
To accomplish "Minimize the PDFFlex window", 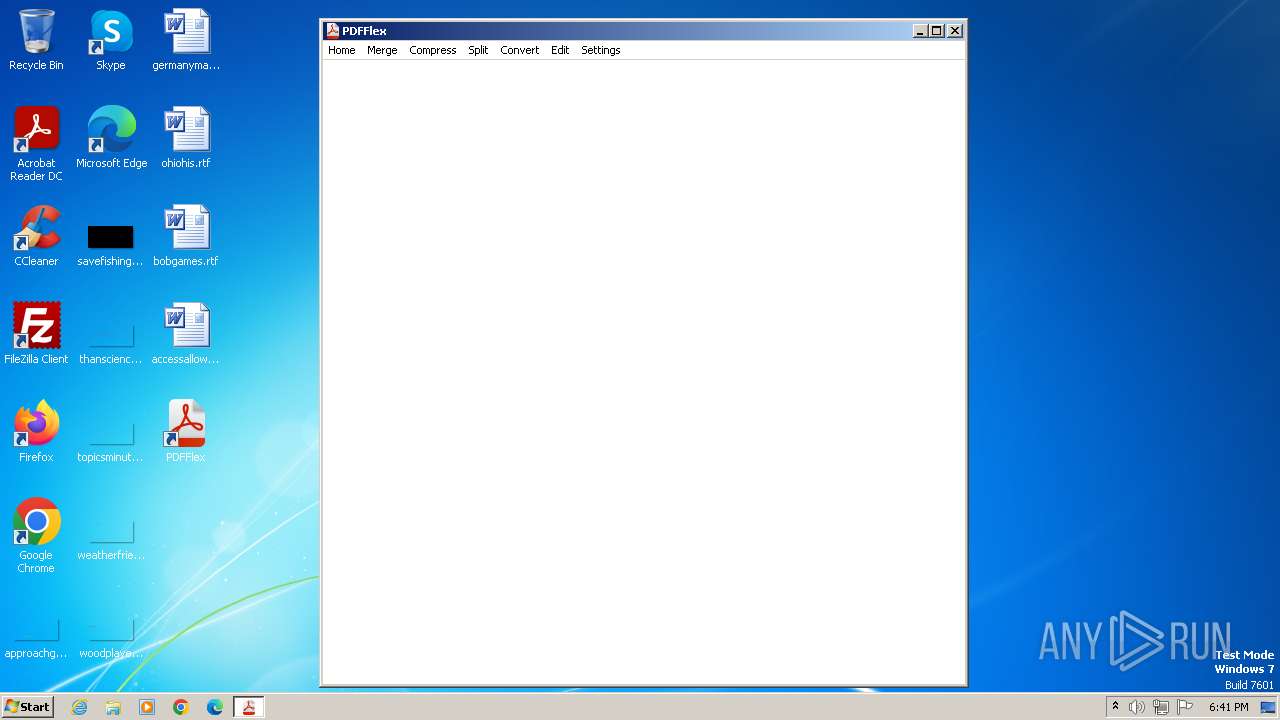I will tap(920, 31).
